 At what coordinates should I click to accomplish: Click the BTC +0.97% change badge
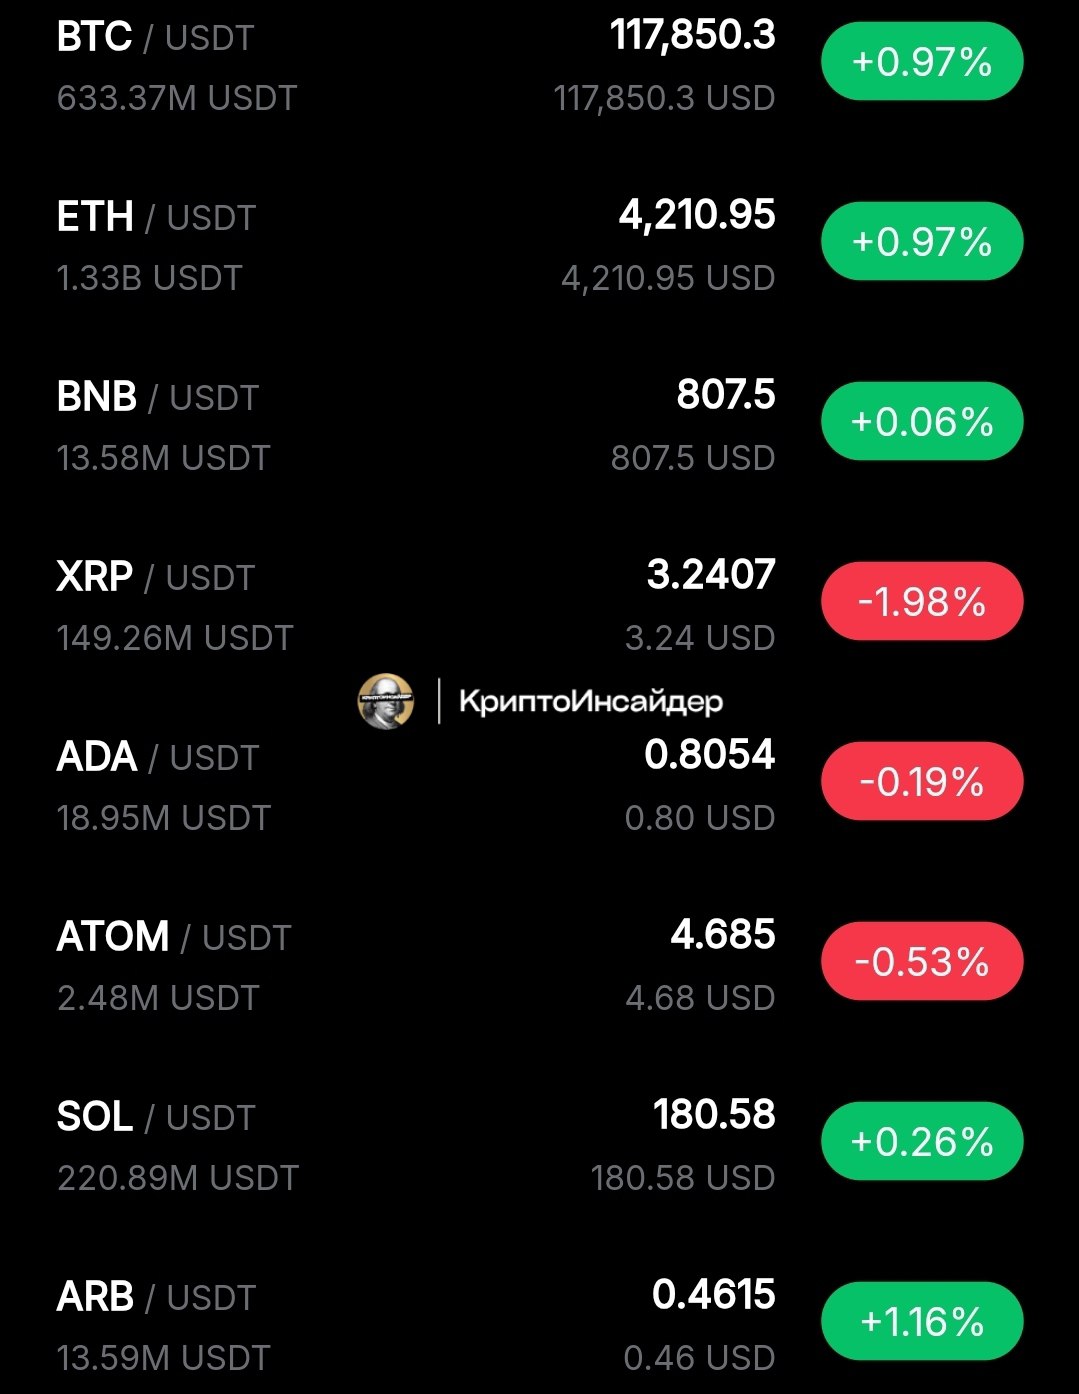click(x=922, y=62)
